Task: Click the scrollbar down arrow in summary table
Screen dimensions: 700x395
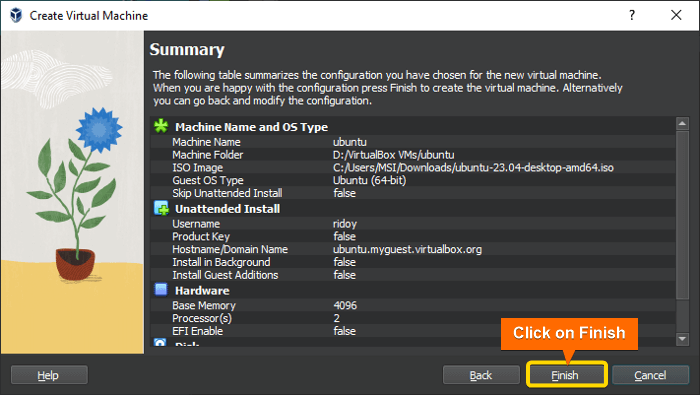Action: click(682, 339)
